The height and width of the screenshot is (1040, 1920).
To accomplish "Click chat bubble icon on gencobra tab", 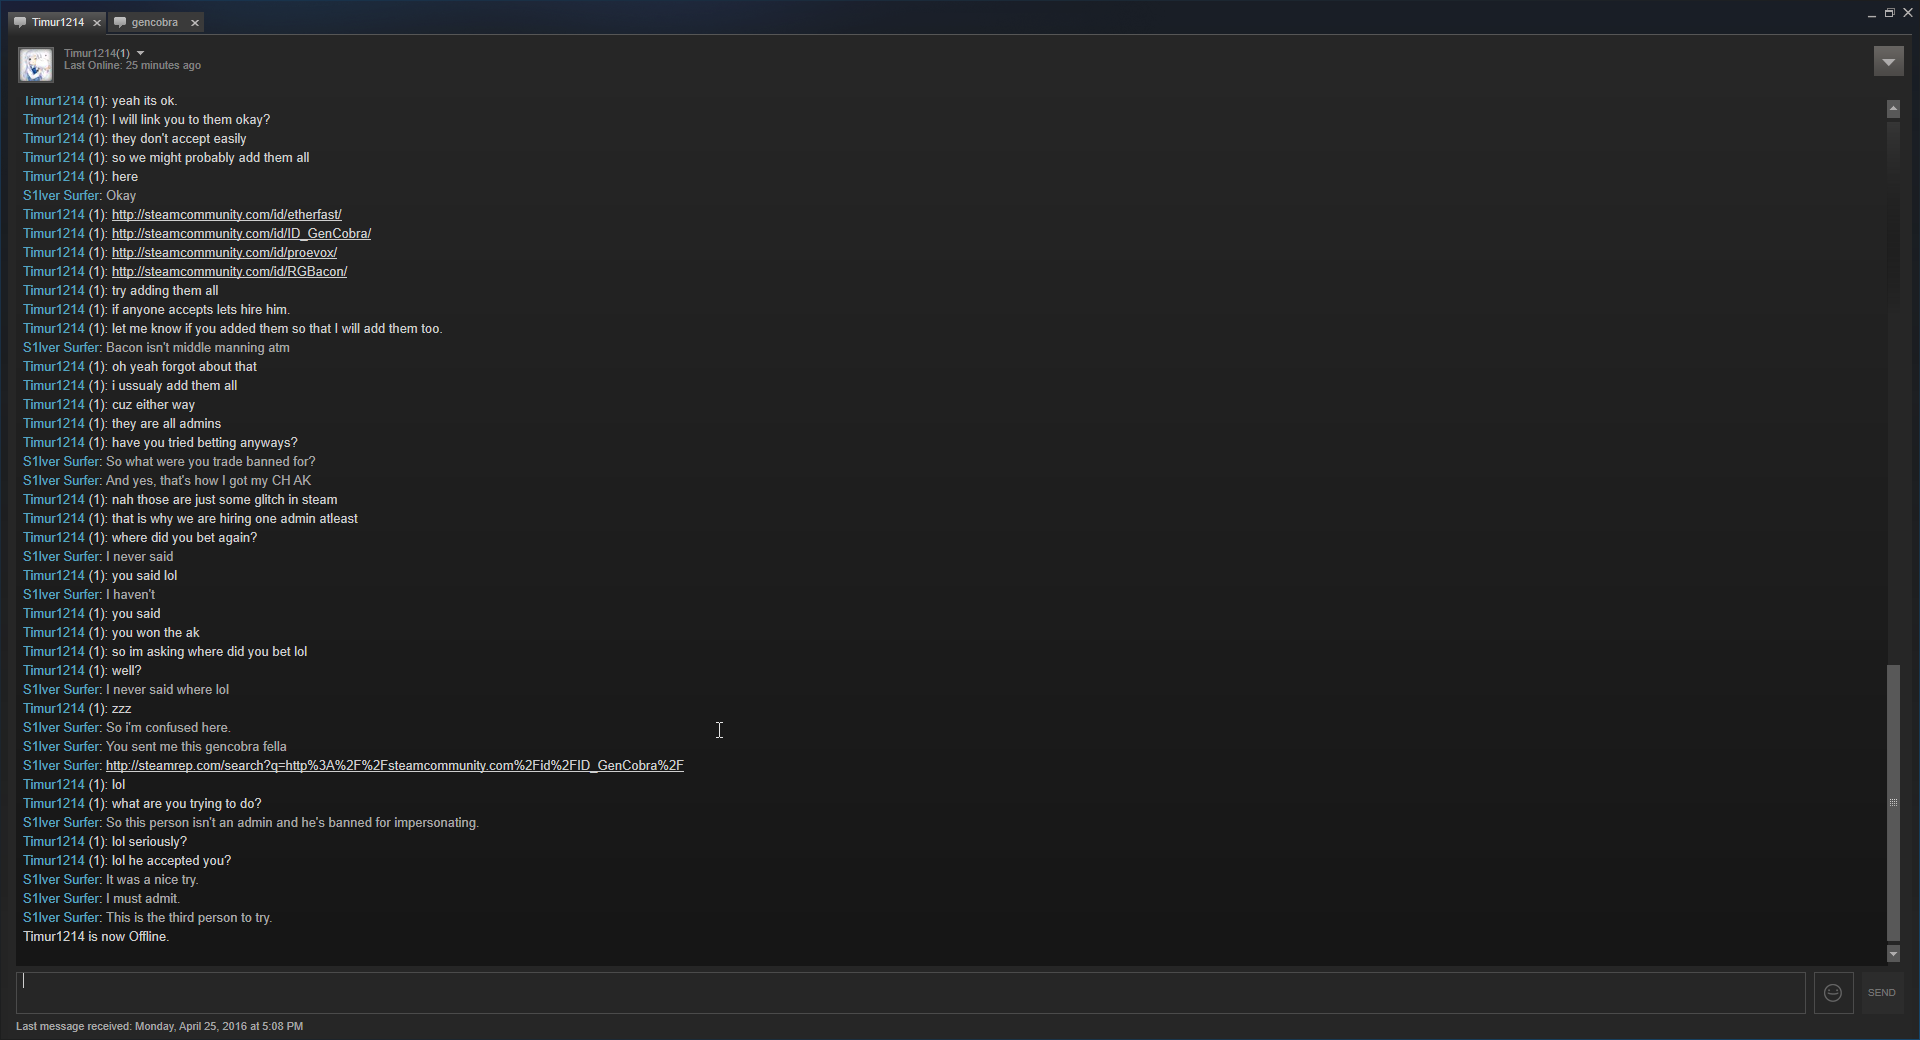I will click(120, 22).
